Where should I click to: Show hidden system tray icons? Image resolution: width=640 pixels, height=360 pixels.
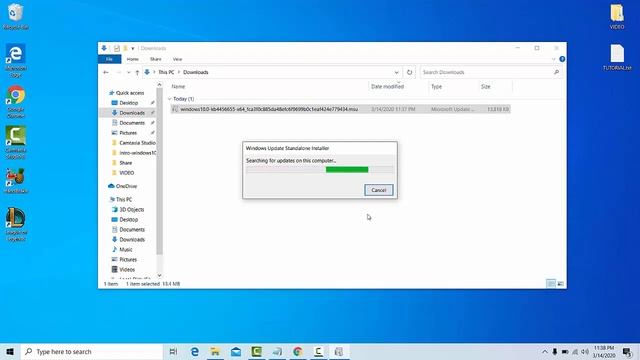pyautogui.click(x=544, y=351)
